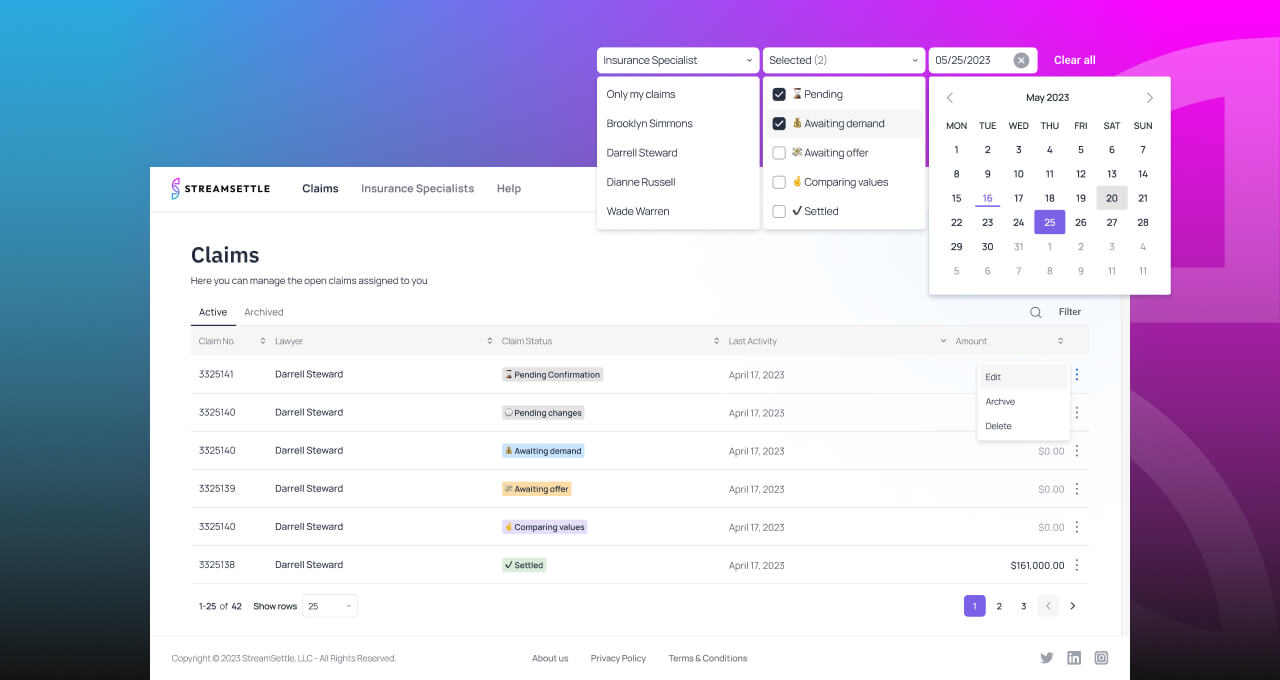The image size is (1280, 680).
Task: Check the Settled status filter
Action: tap(779, 211)
